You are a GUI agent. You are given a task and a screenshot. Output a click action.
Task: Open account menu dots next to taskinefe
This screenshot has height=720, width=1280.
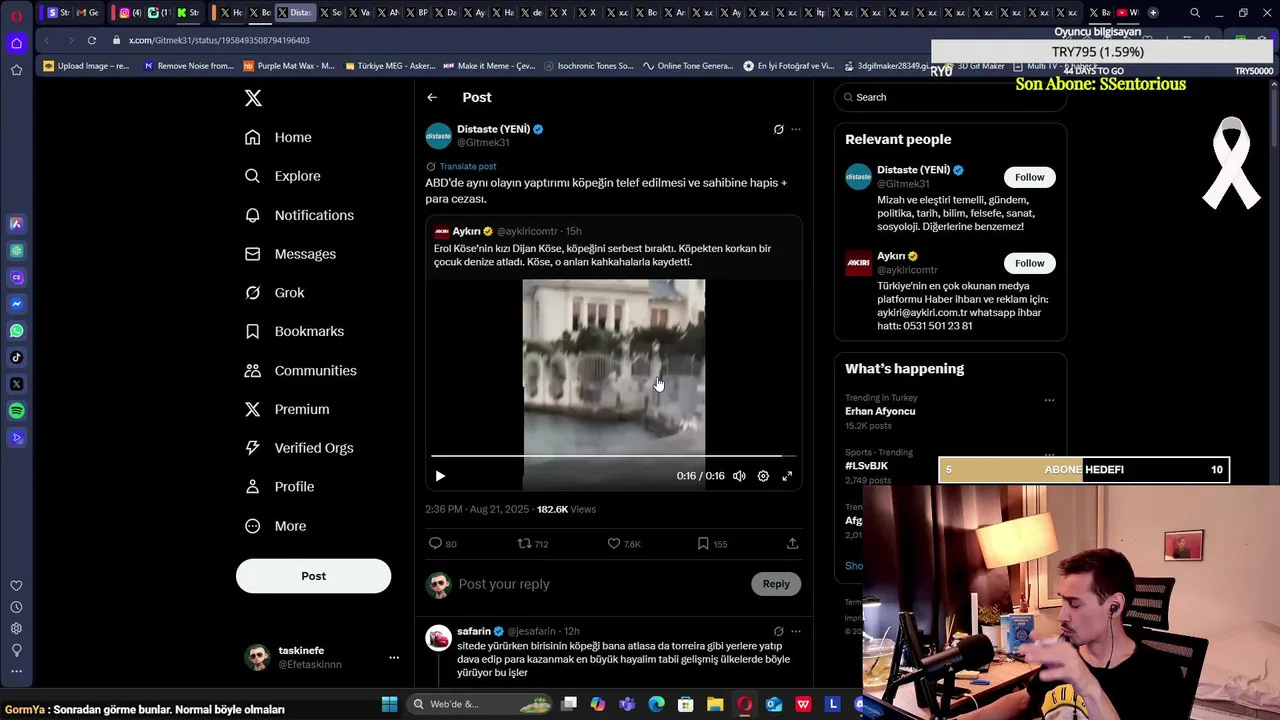[x=394, y=657]
